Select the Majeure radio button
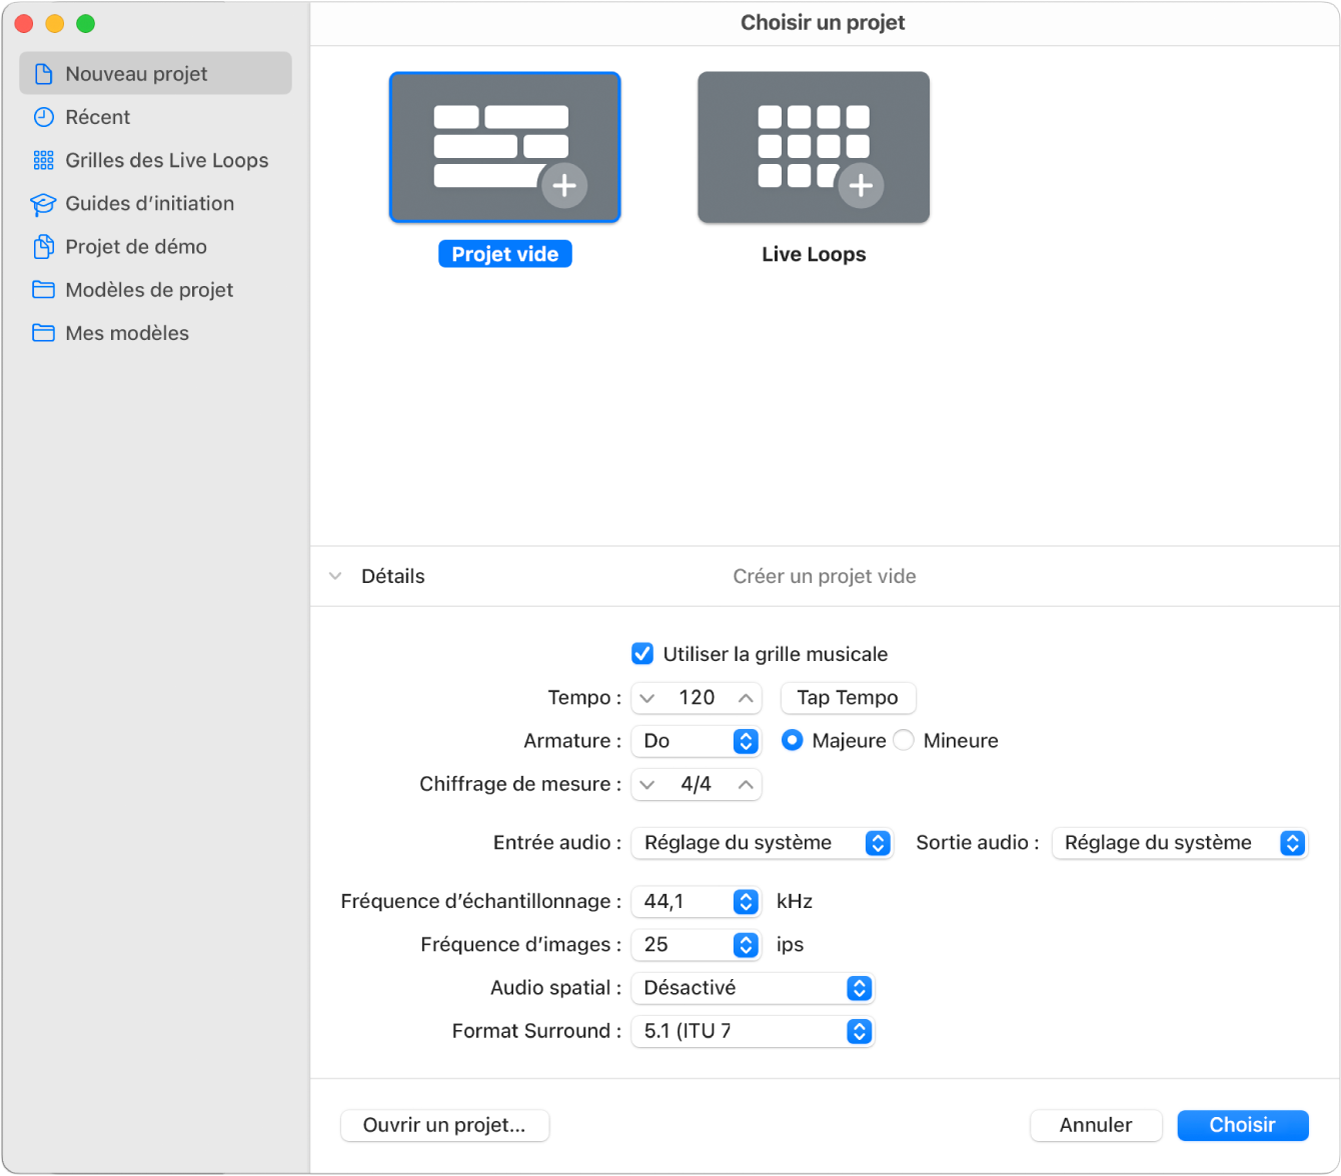Screen dimensions: 1341x1176 point(792,741)
